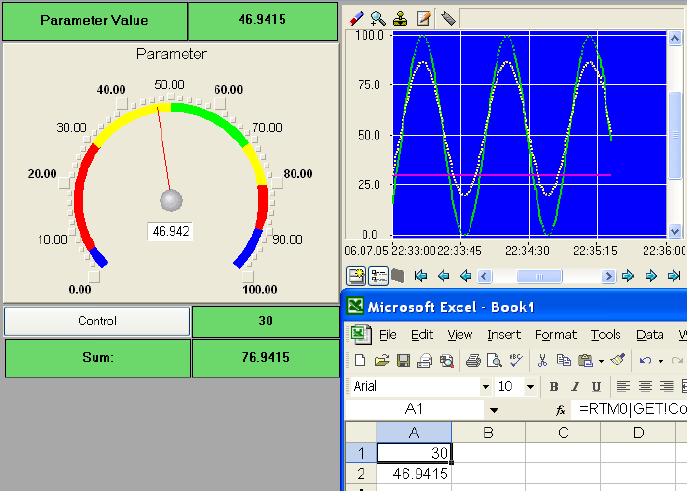Open the Arial font name dropdown
This screenshot has width=690, height=496.
(x=485, y=387)
